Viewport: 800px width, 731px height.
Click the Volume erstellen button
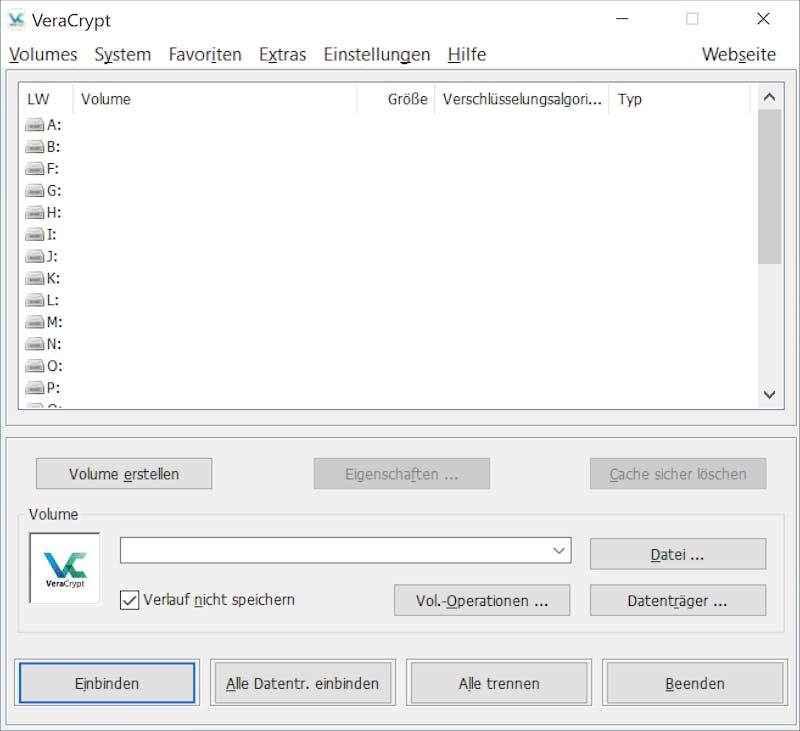(124, 474)
